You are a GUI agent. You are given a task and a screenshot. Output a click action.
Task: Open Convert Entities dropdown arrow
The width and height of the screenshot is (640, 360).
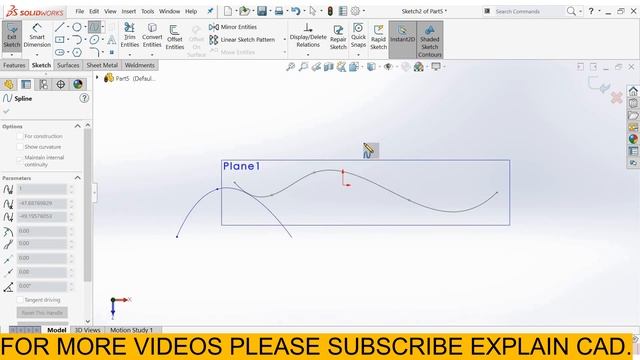(x=152, y=55)
